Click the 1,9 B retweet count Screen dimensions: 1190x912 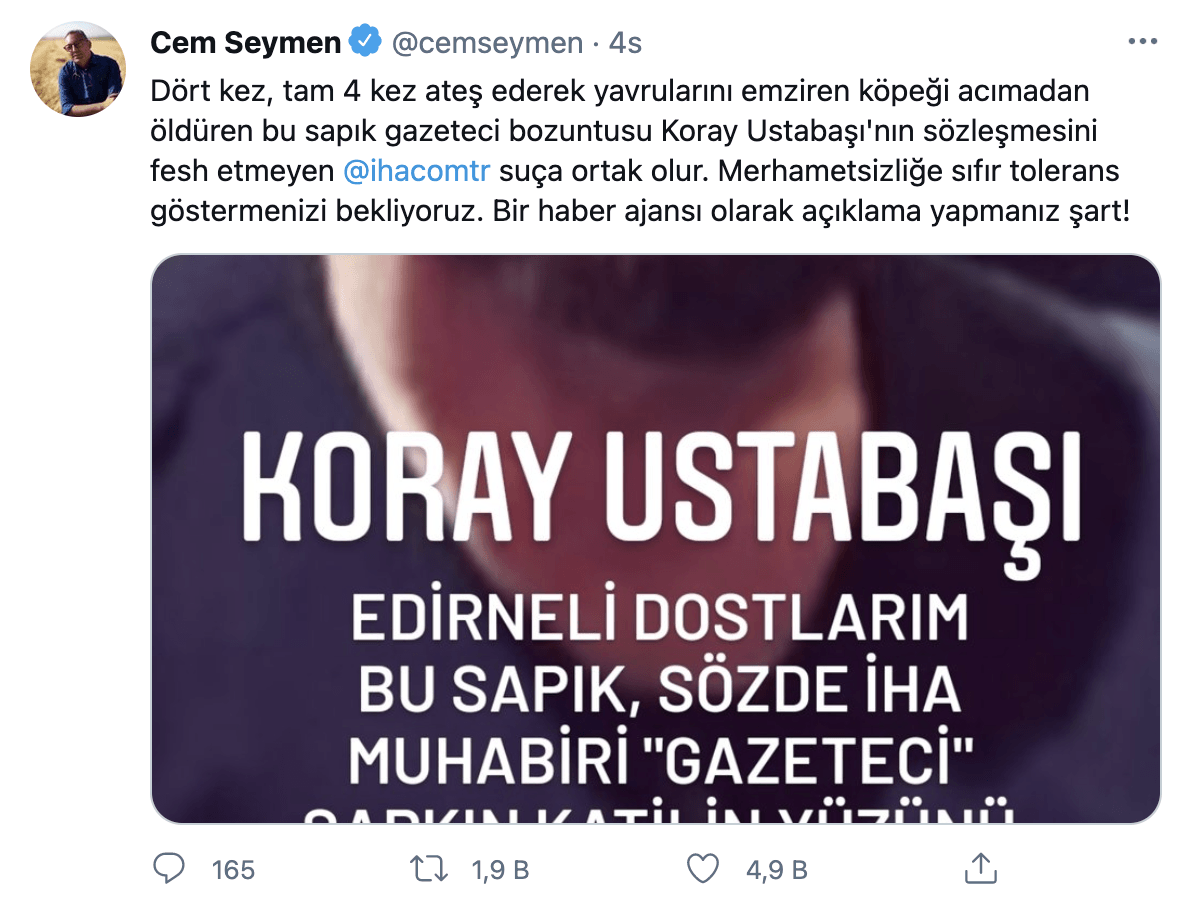point(500,870)
